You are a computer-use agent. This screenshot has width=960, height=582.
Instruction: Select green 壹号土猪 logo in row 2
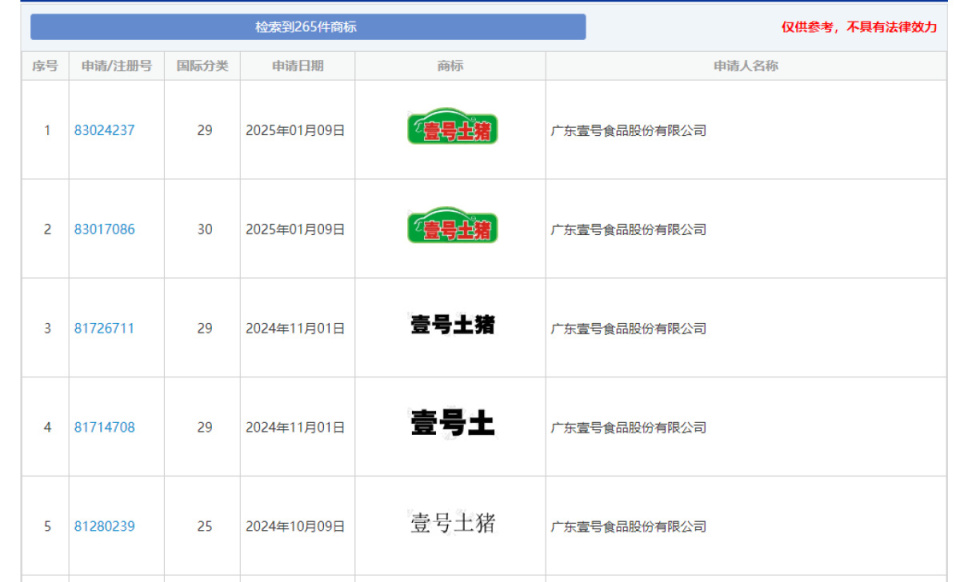point(452,225)
